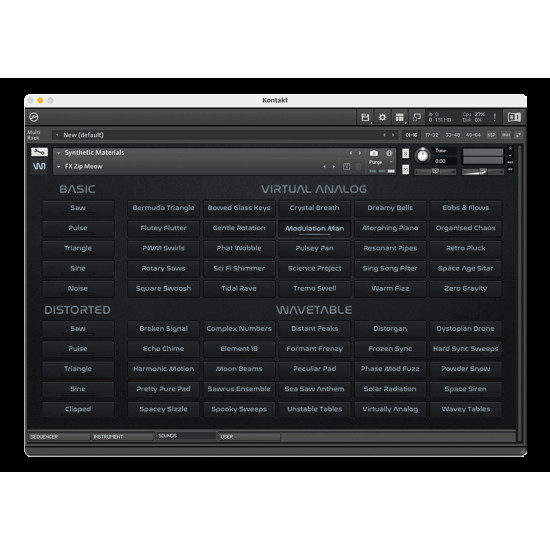Select the Basic Sine waveform

78,268
